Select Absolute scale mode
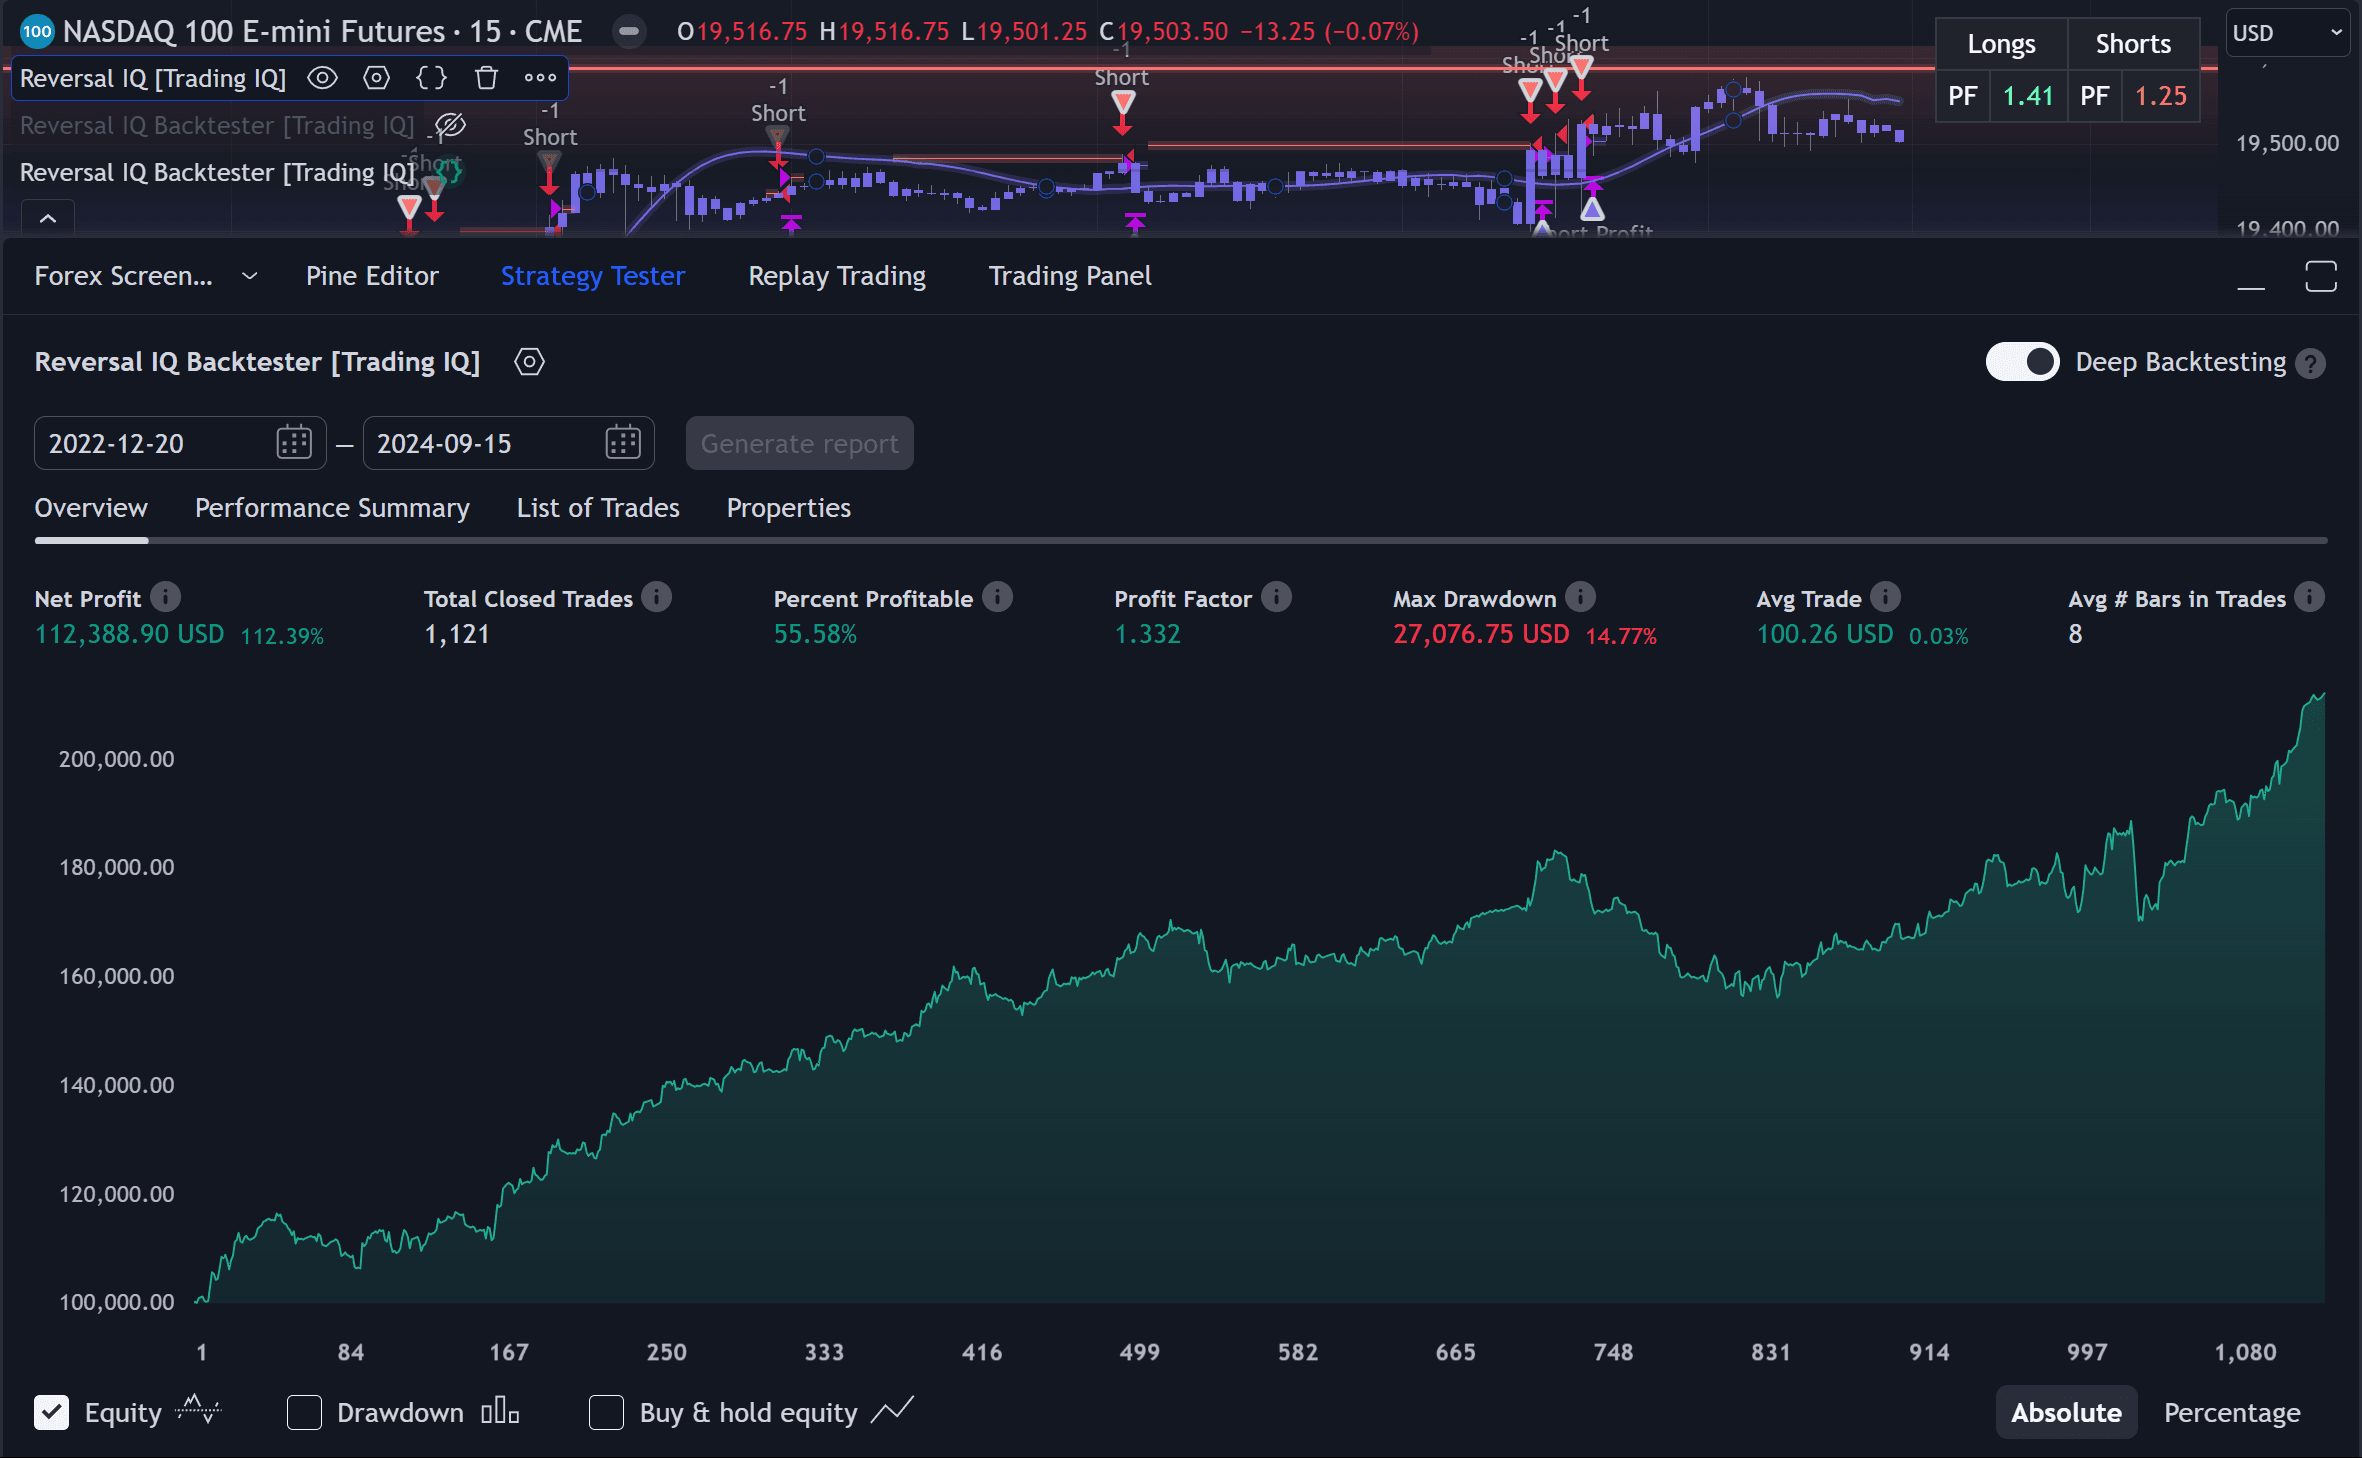This screenshot has height=1458, width=2362. pyautogui.click(x=2066, y=1412)
